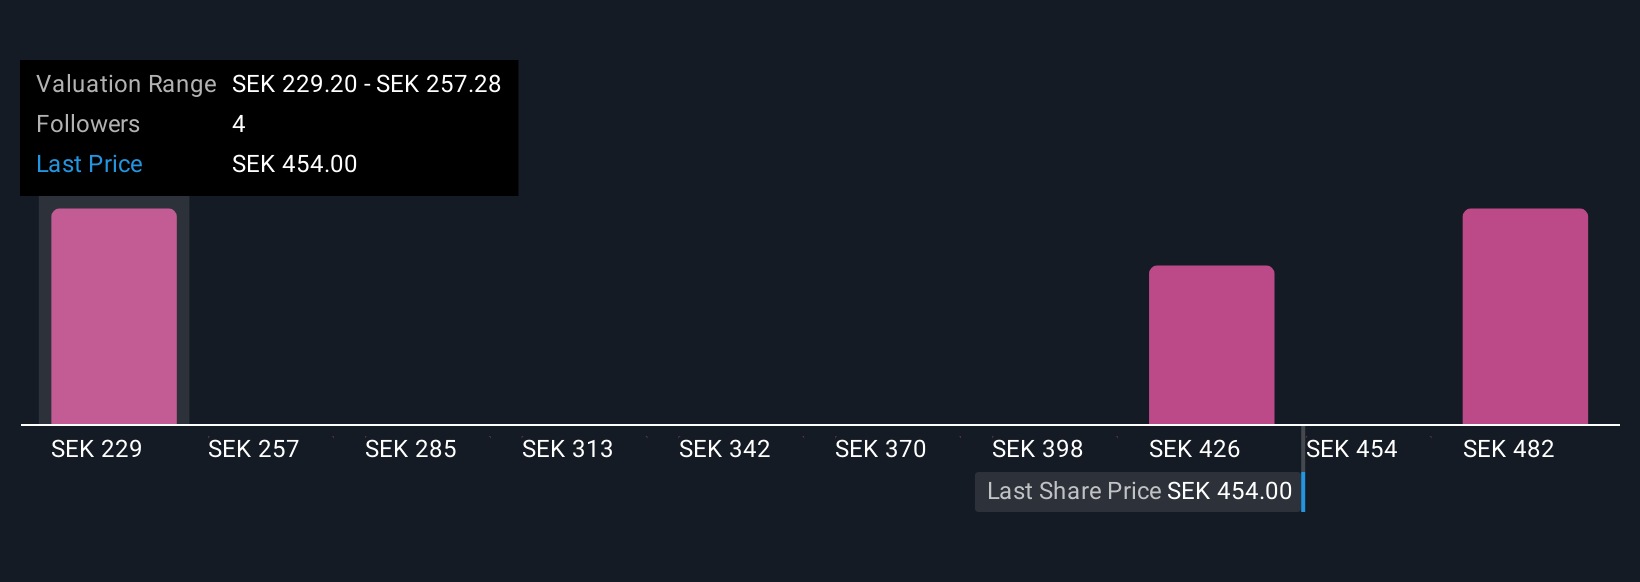Click the SEK 257 axis label
The image size is (1640, 582).
coord(254,449)
